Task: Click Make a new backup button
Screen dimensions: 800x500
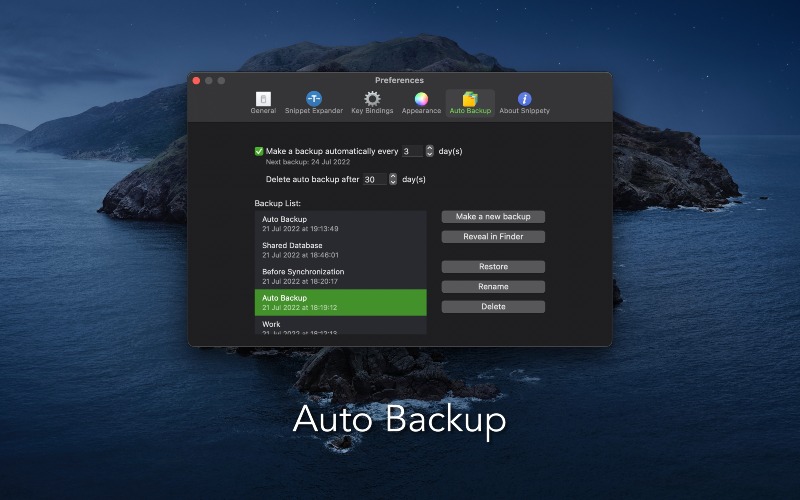Action: coord(493,217)
